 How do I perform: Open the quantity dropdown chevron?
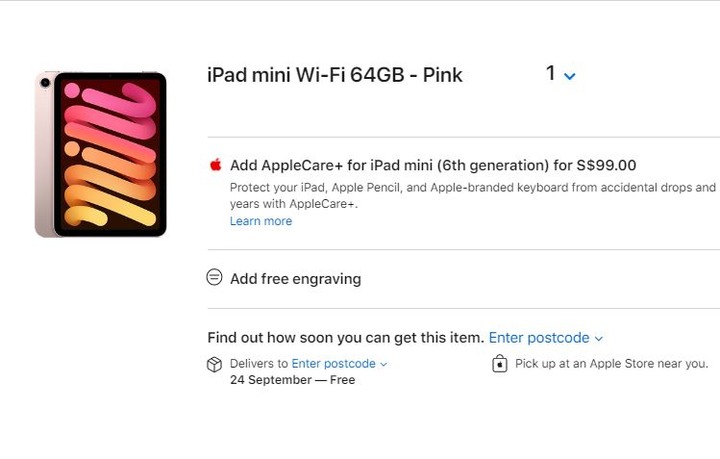click(x=569, y=76)
